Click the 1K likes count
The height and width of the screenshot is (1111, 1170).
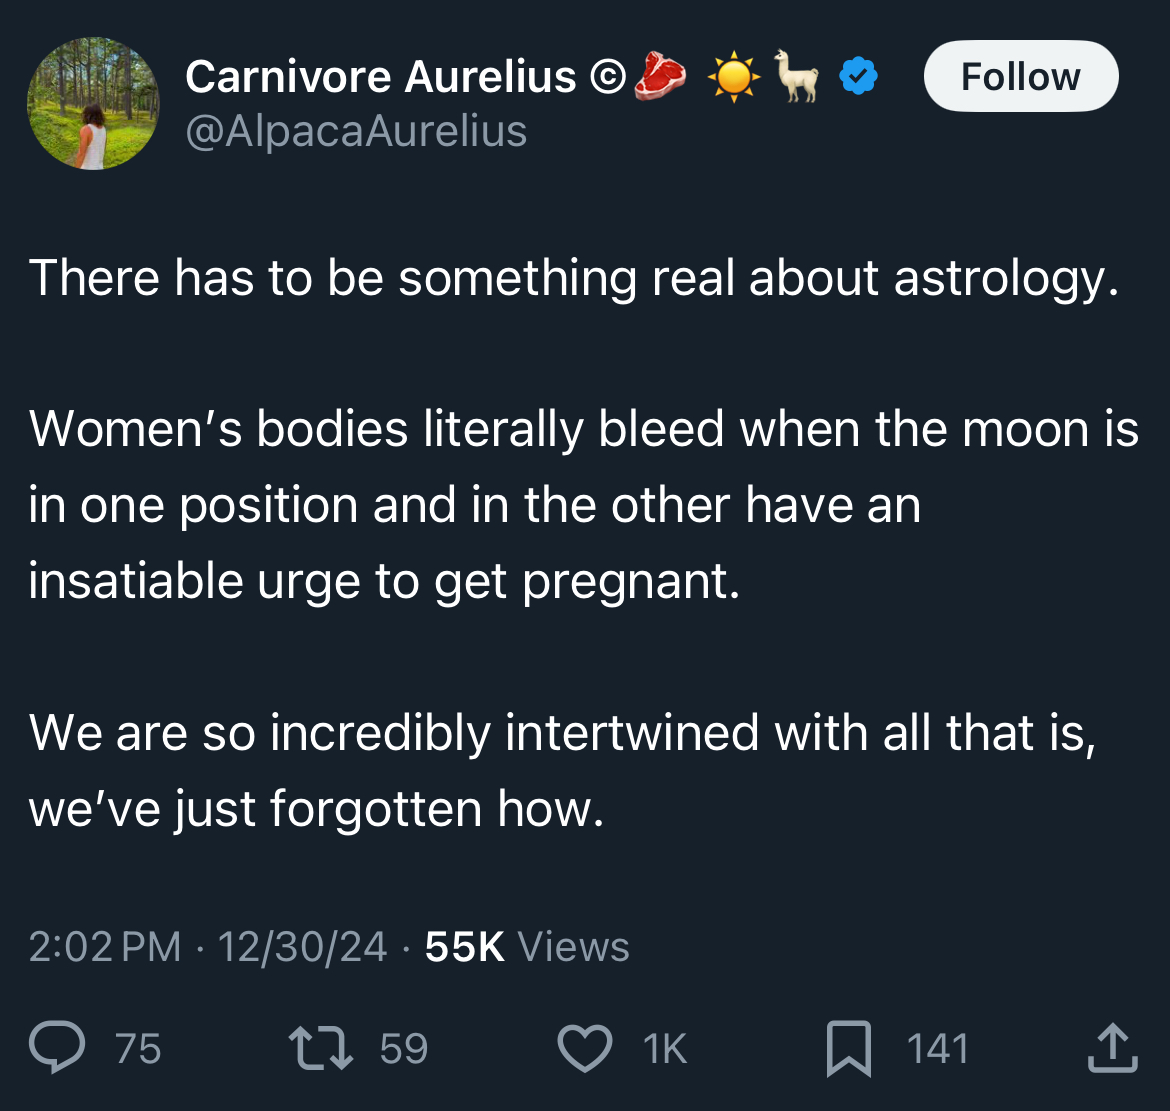pos(664,1048)
